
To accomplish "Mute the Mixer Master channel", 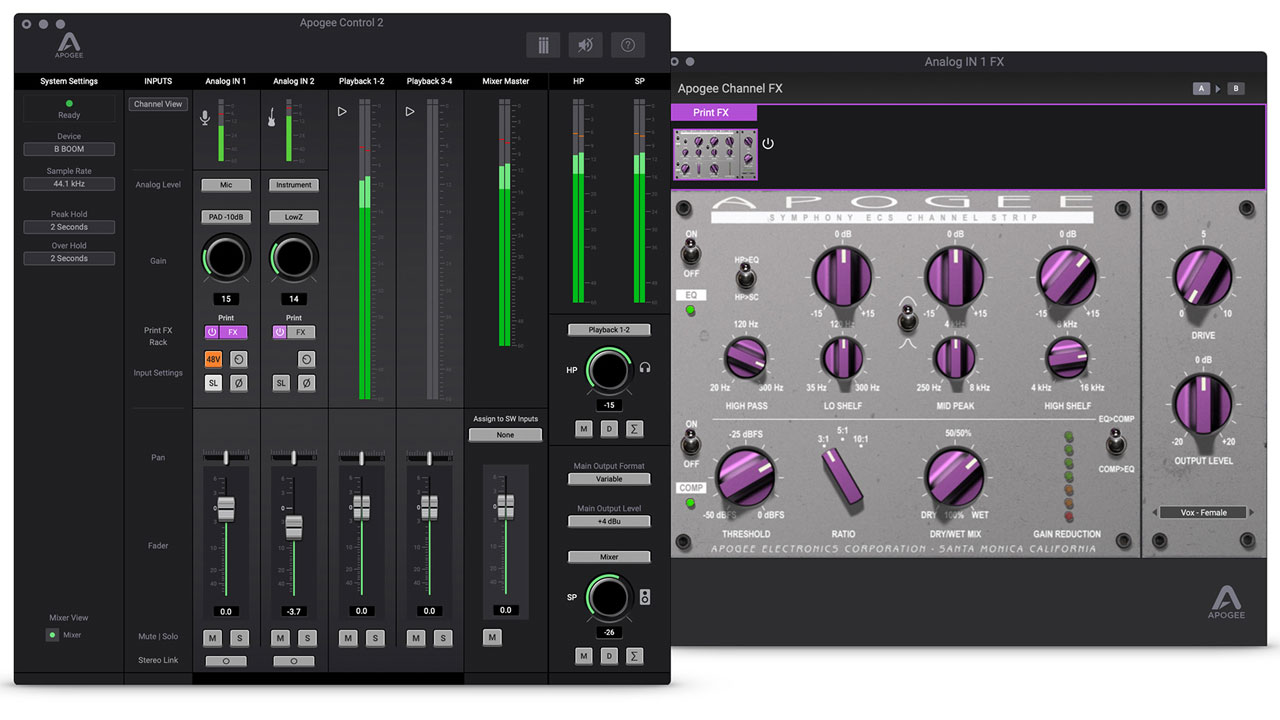I will (x=491, y=637).
